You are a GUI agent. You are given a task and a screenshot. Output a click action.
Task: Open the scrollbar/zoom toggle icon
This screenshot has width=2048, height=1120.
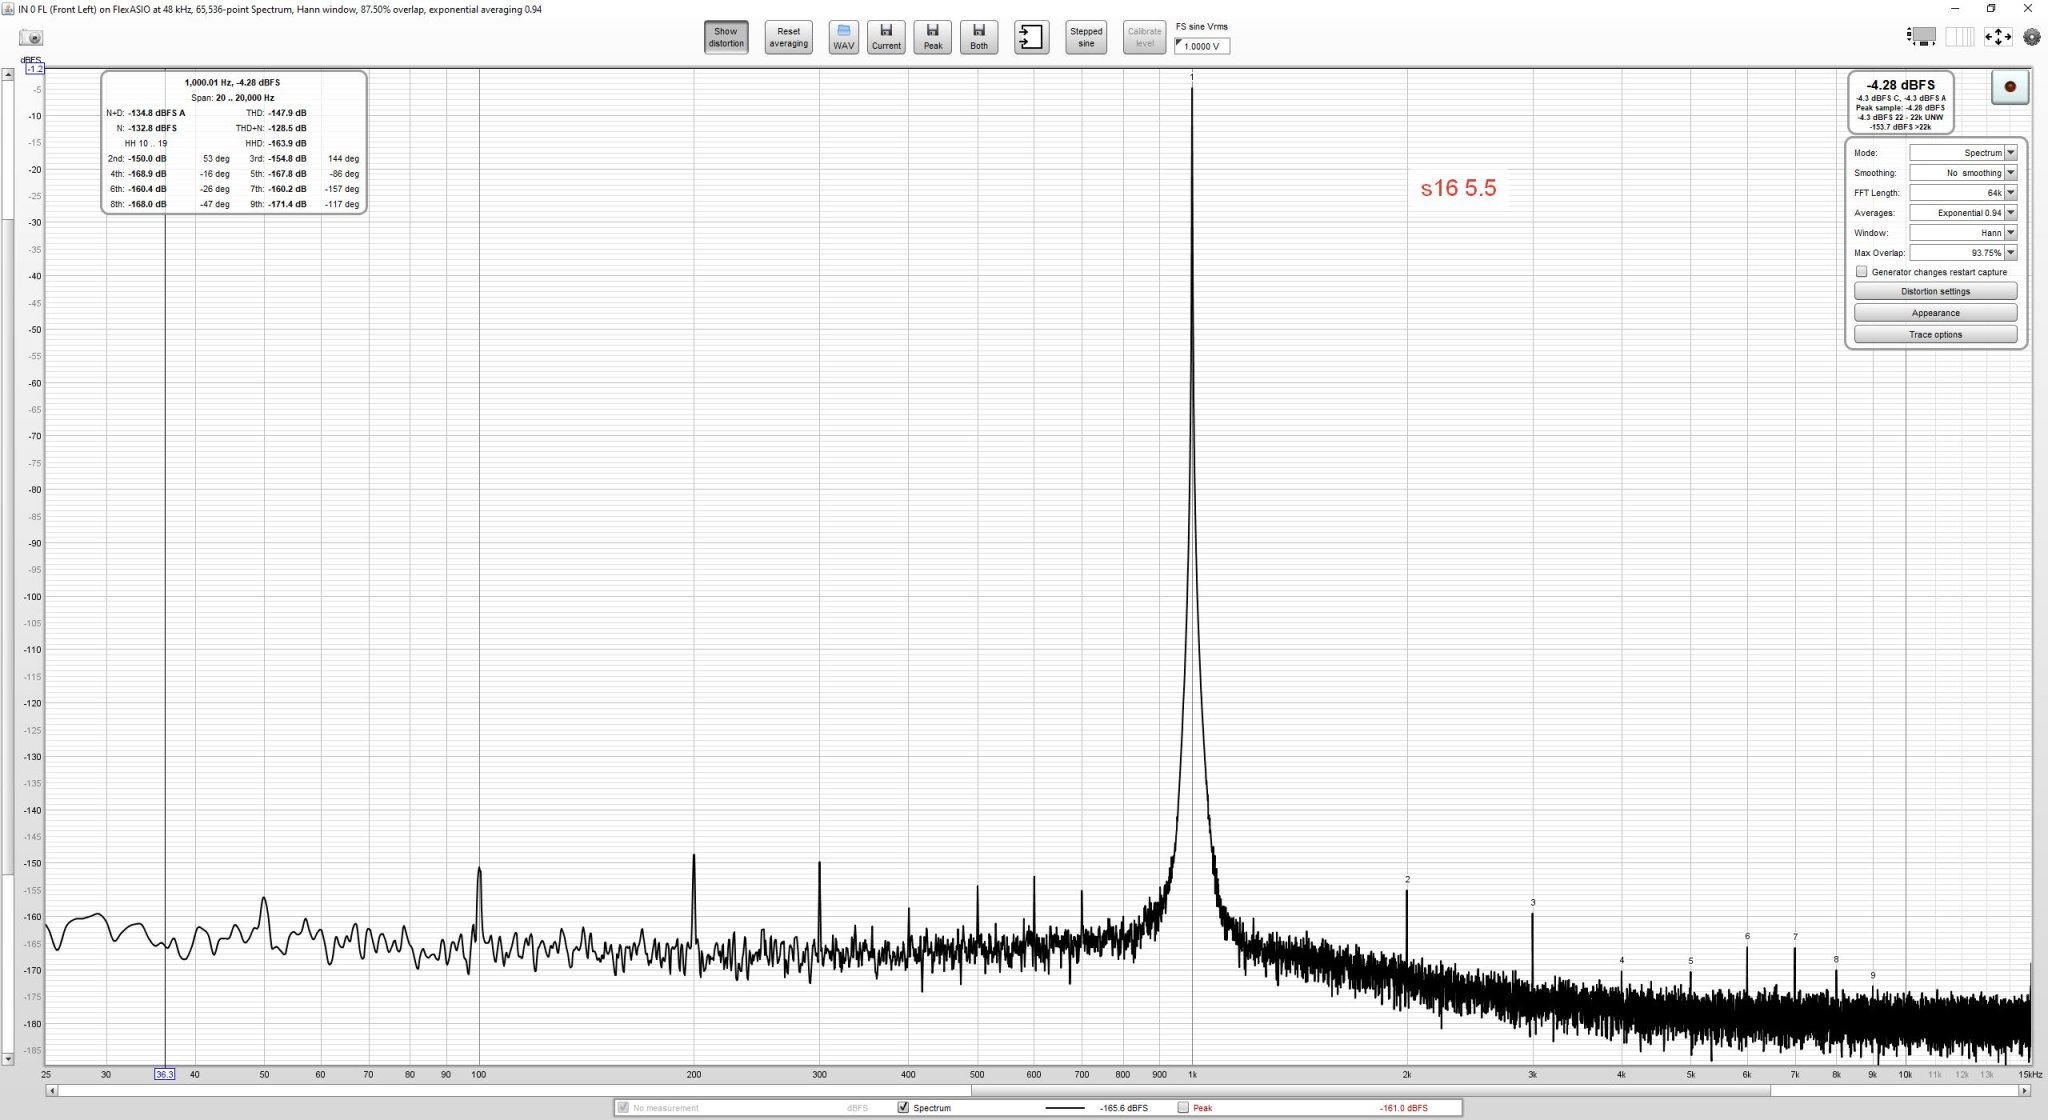tap(1921, 37)
